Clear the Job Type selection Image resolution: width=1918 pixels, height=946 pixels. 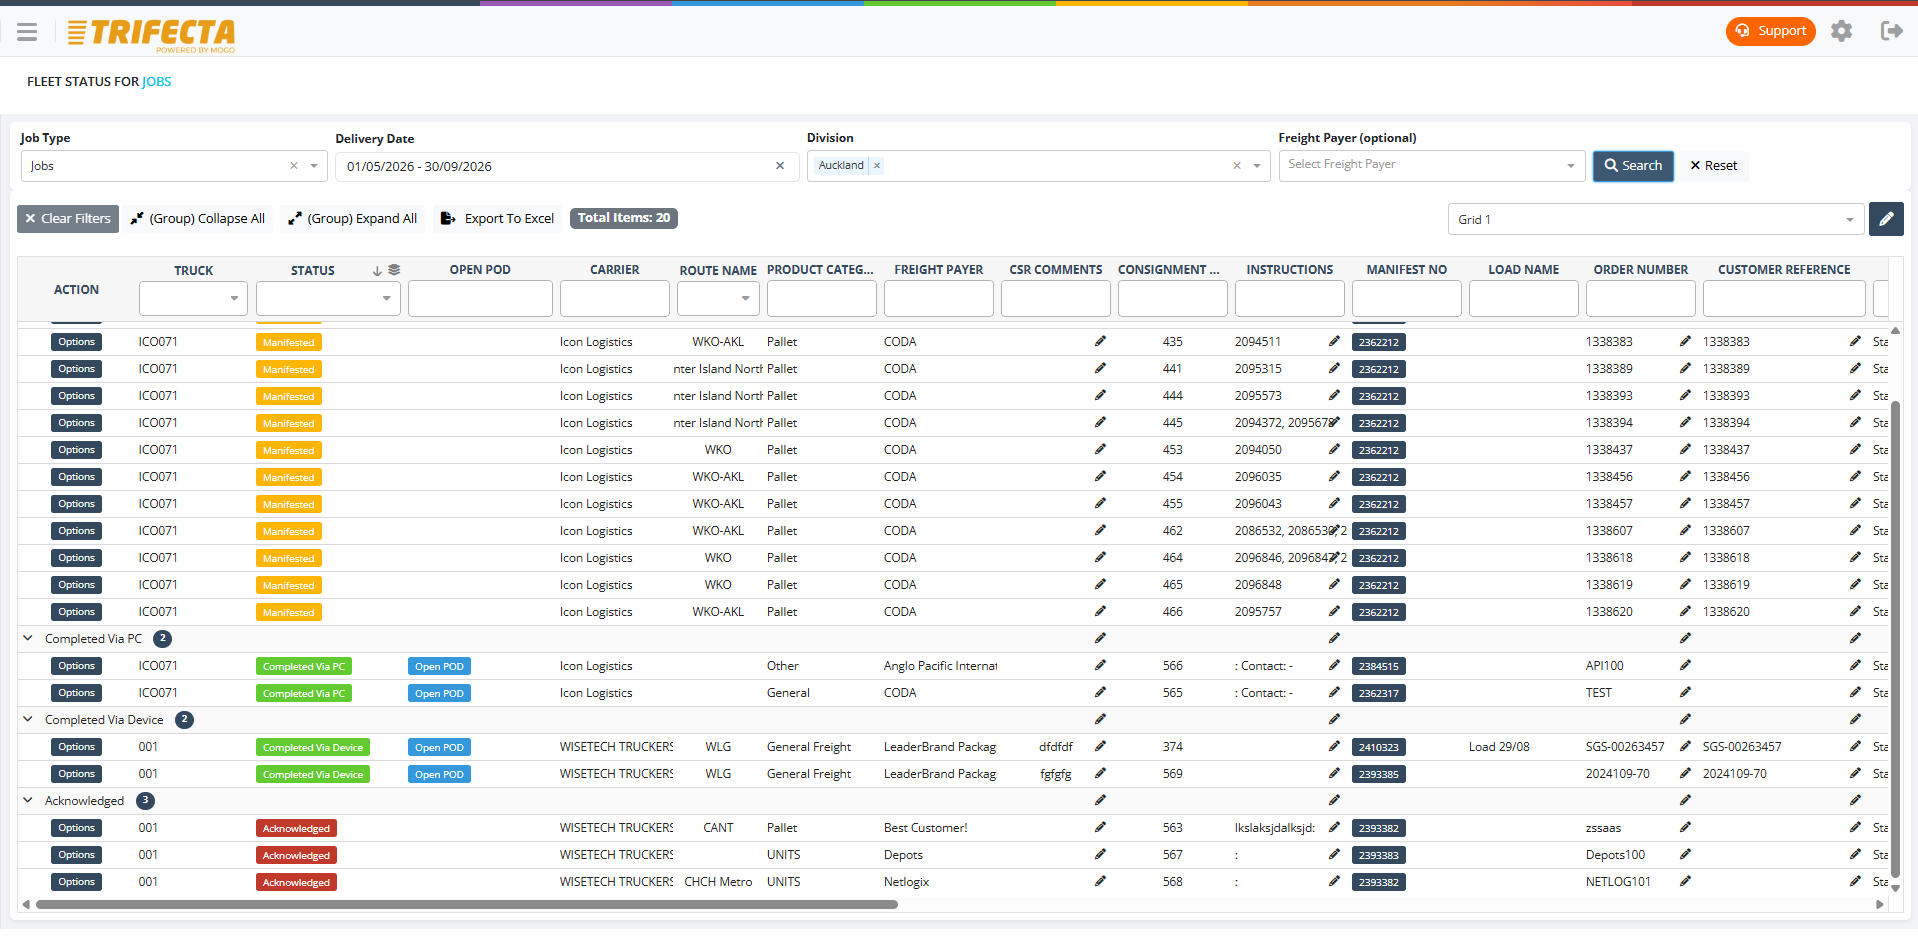tap(294, 166)
